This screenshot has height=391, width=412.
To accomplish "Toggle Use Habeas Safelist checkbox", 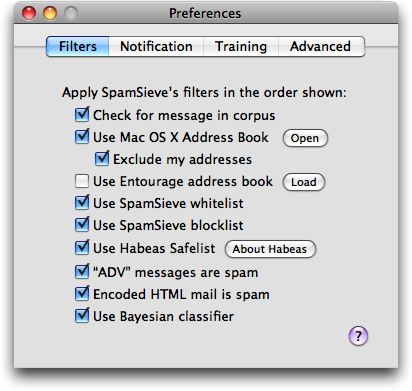I will point(82,248).
